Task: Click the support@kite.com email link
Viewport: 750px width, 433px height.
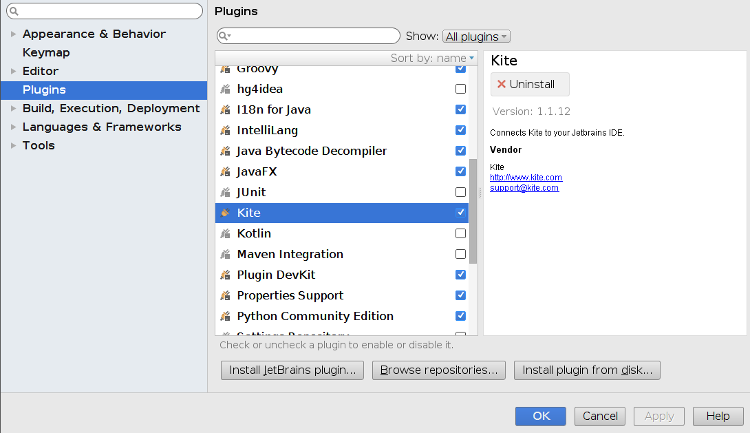Action: pos(524,188)
